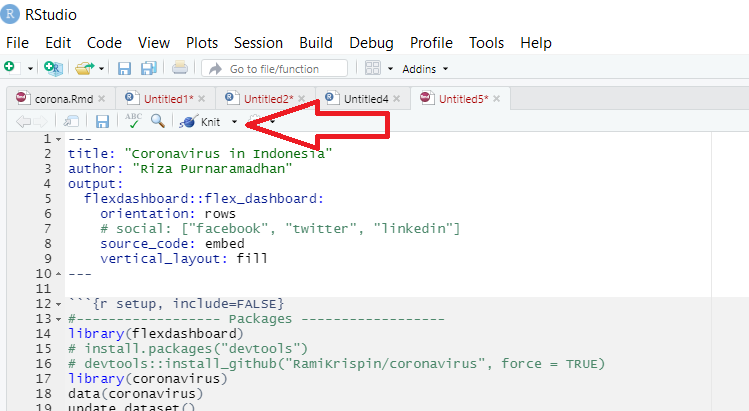Click the Go to file/function field
The height and width of the screenshot is (411, 749).
pos(274,68)
